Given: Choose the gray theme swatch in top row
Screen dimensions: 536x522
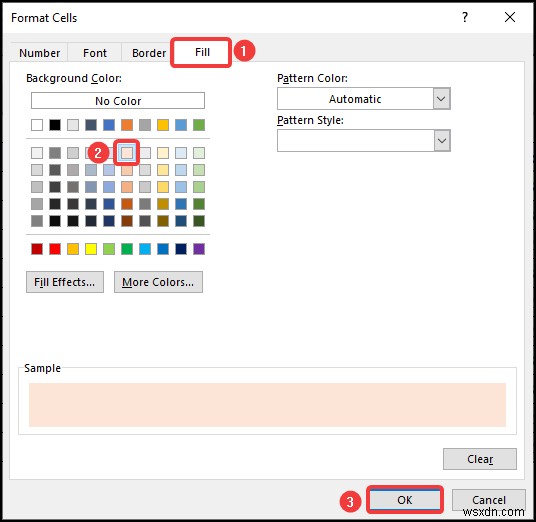Looking at the screenshot, I should [145, 125].
